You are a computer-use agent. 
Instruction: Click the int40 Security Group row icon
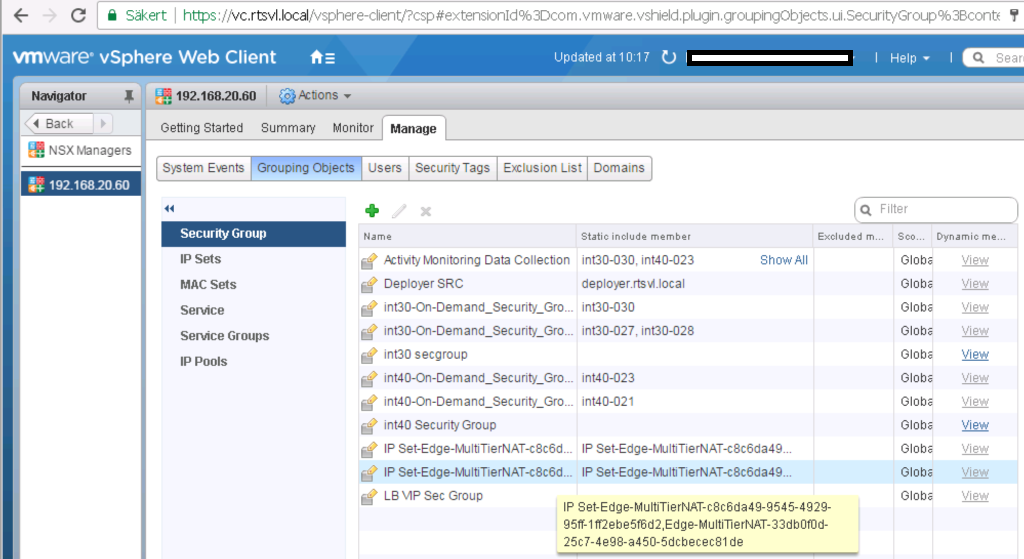coord(369,425)
